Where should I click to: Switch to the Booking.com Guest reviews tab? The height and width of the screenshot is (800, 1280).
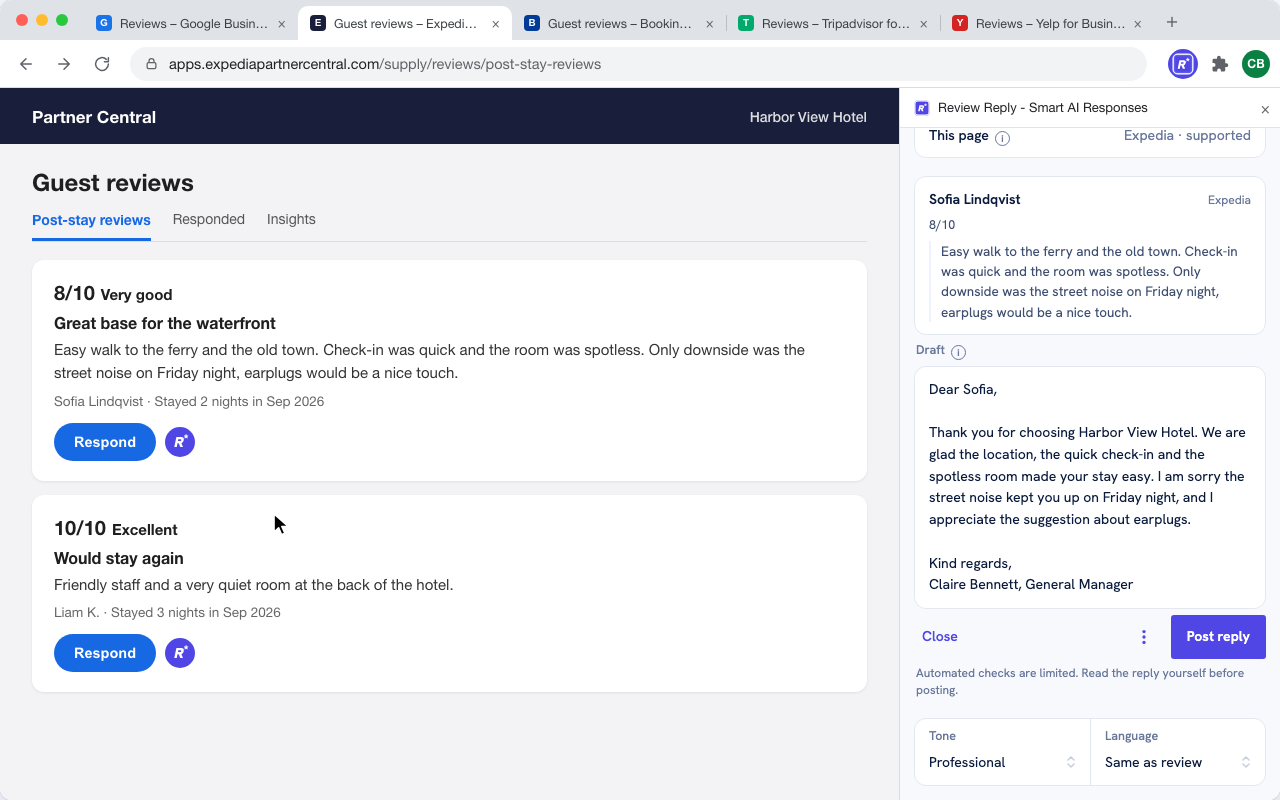pos(619,23)
